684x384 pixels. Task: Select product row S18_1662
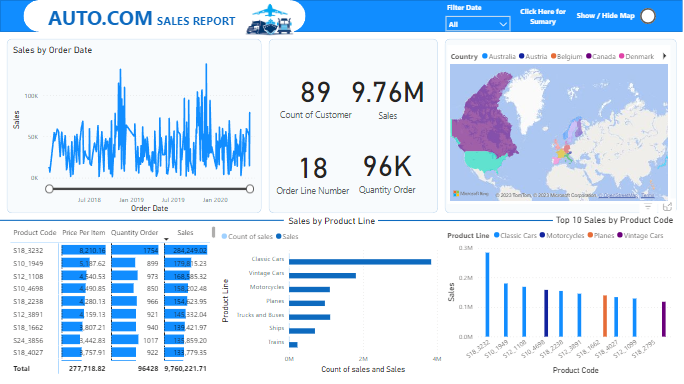(110, 327)
